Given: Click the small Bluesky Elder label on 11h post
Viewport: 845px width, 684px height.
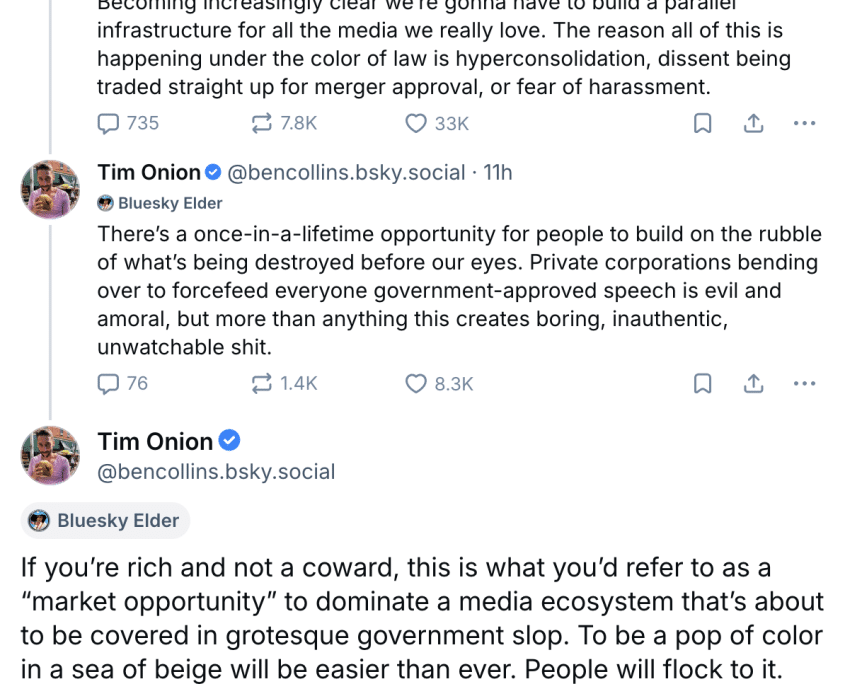Looking at the screenshot, I should 160,203.
